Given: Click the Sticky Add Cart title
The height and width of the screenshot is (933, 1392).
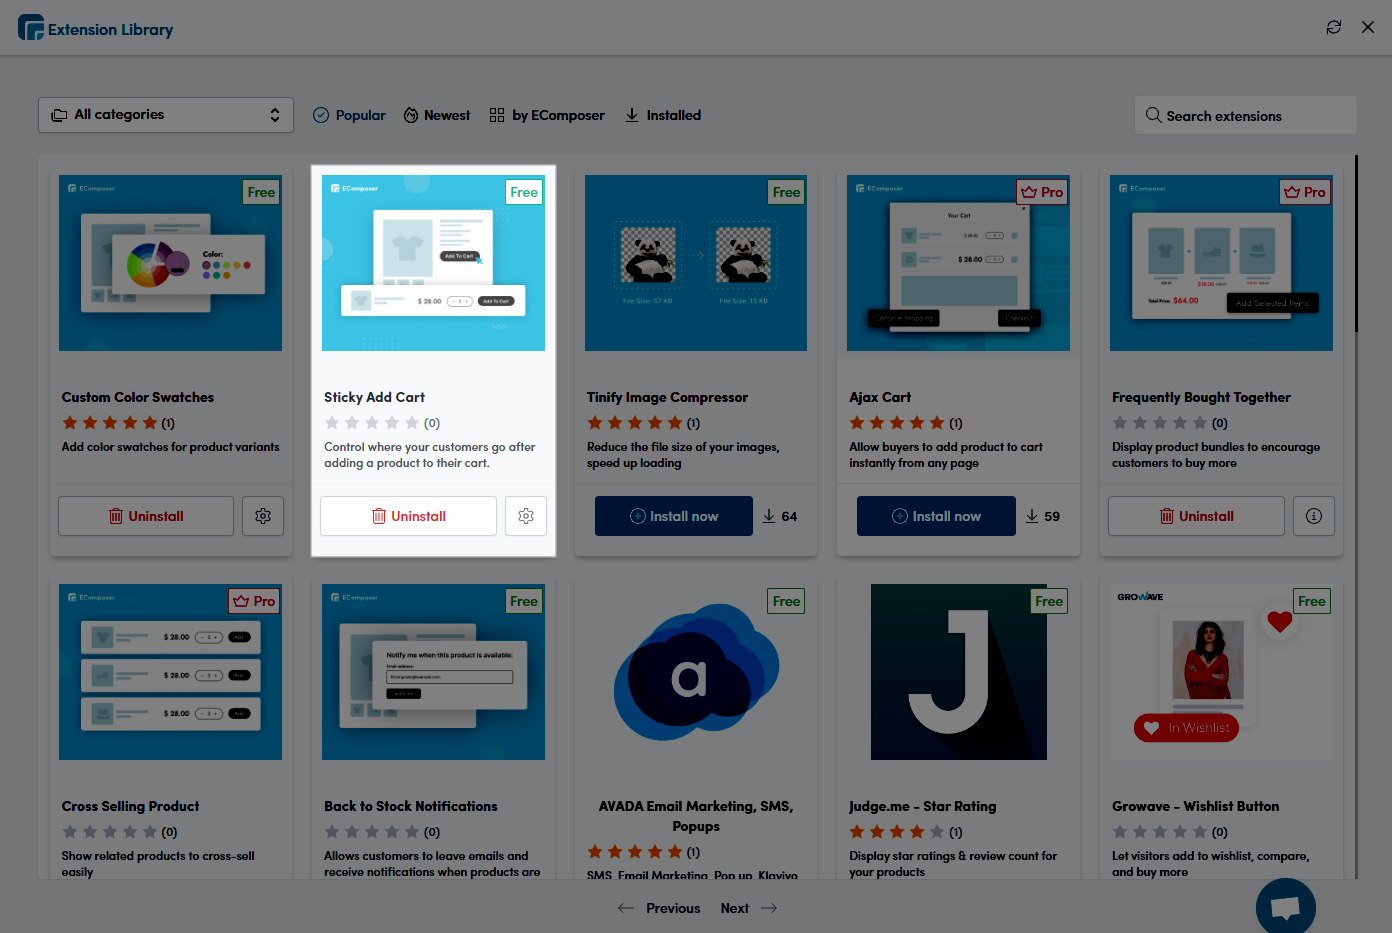Looking at the screenshot, I should point(374,397).
